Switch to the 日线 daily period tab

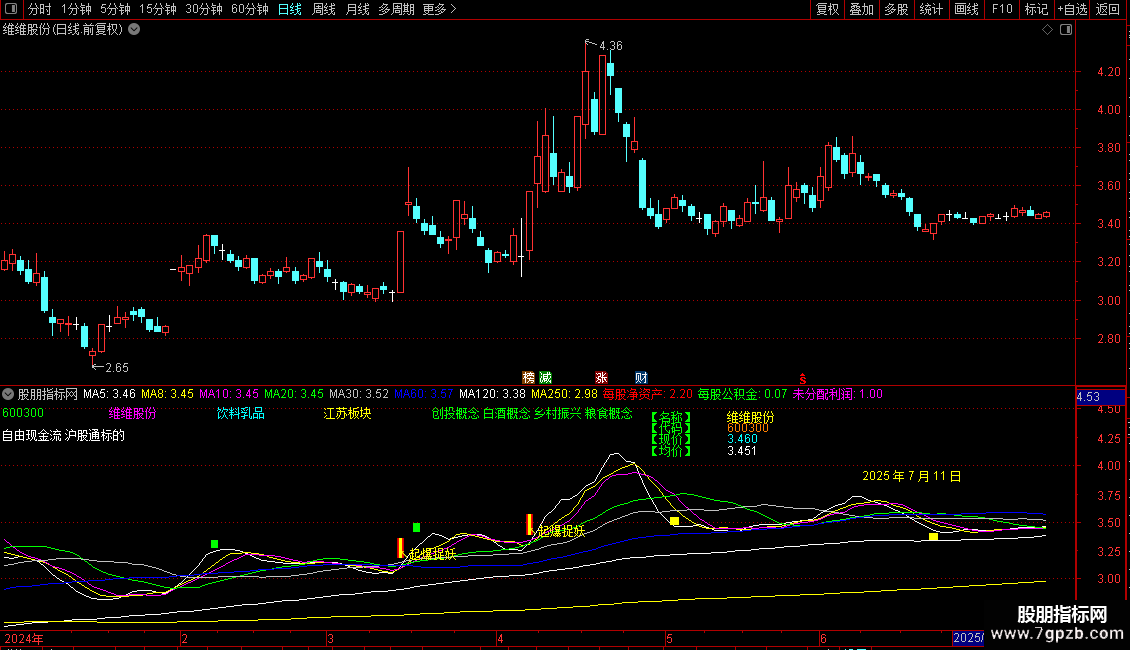(x=290, y=10)
